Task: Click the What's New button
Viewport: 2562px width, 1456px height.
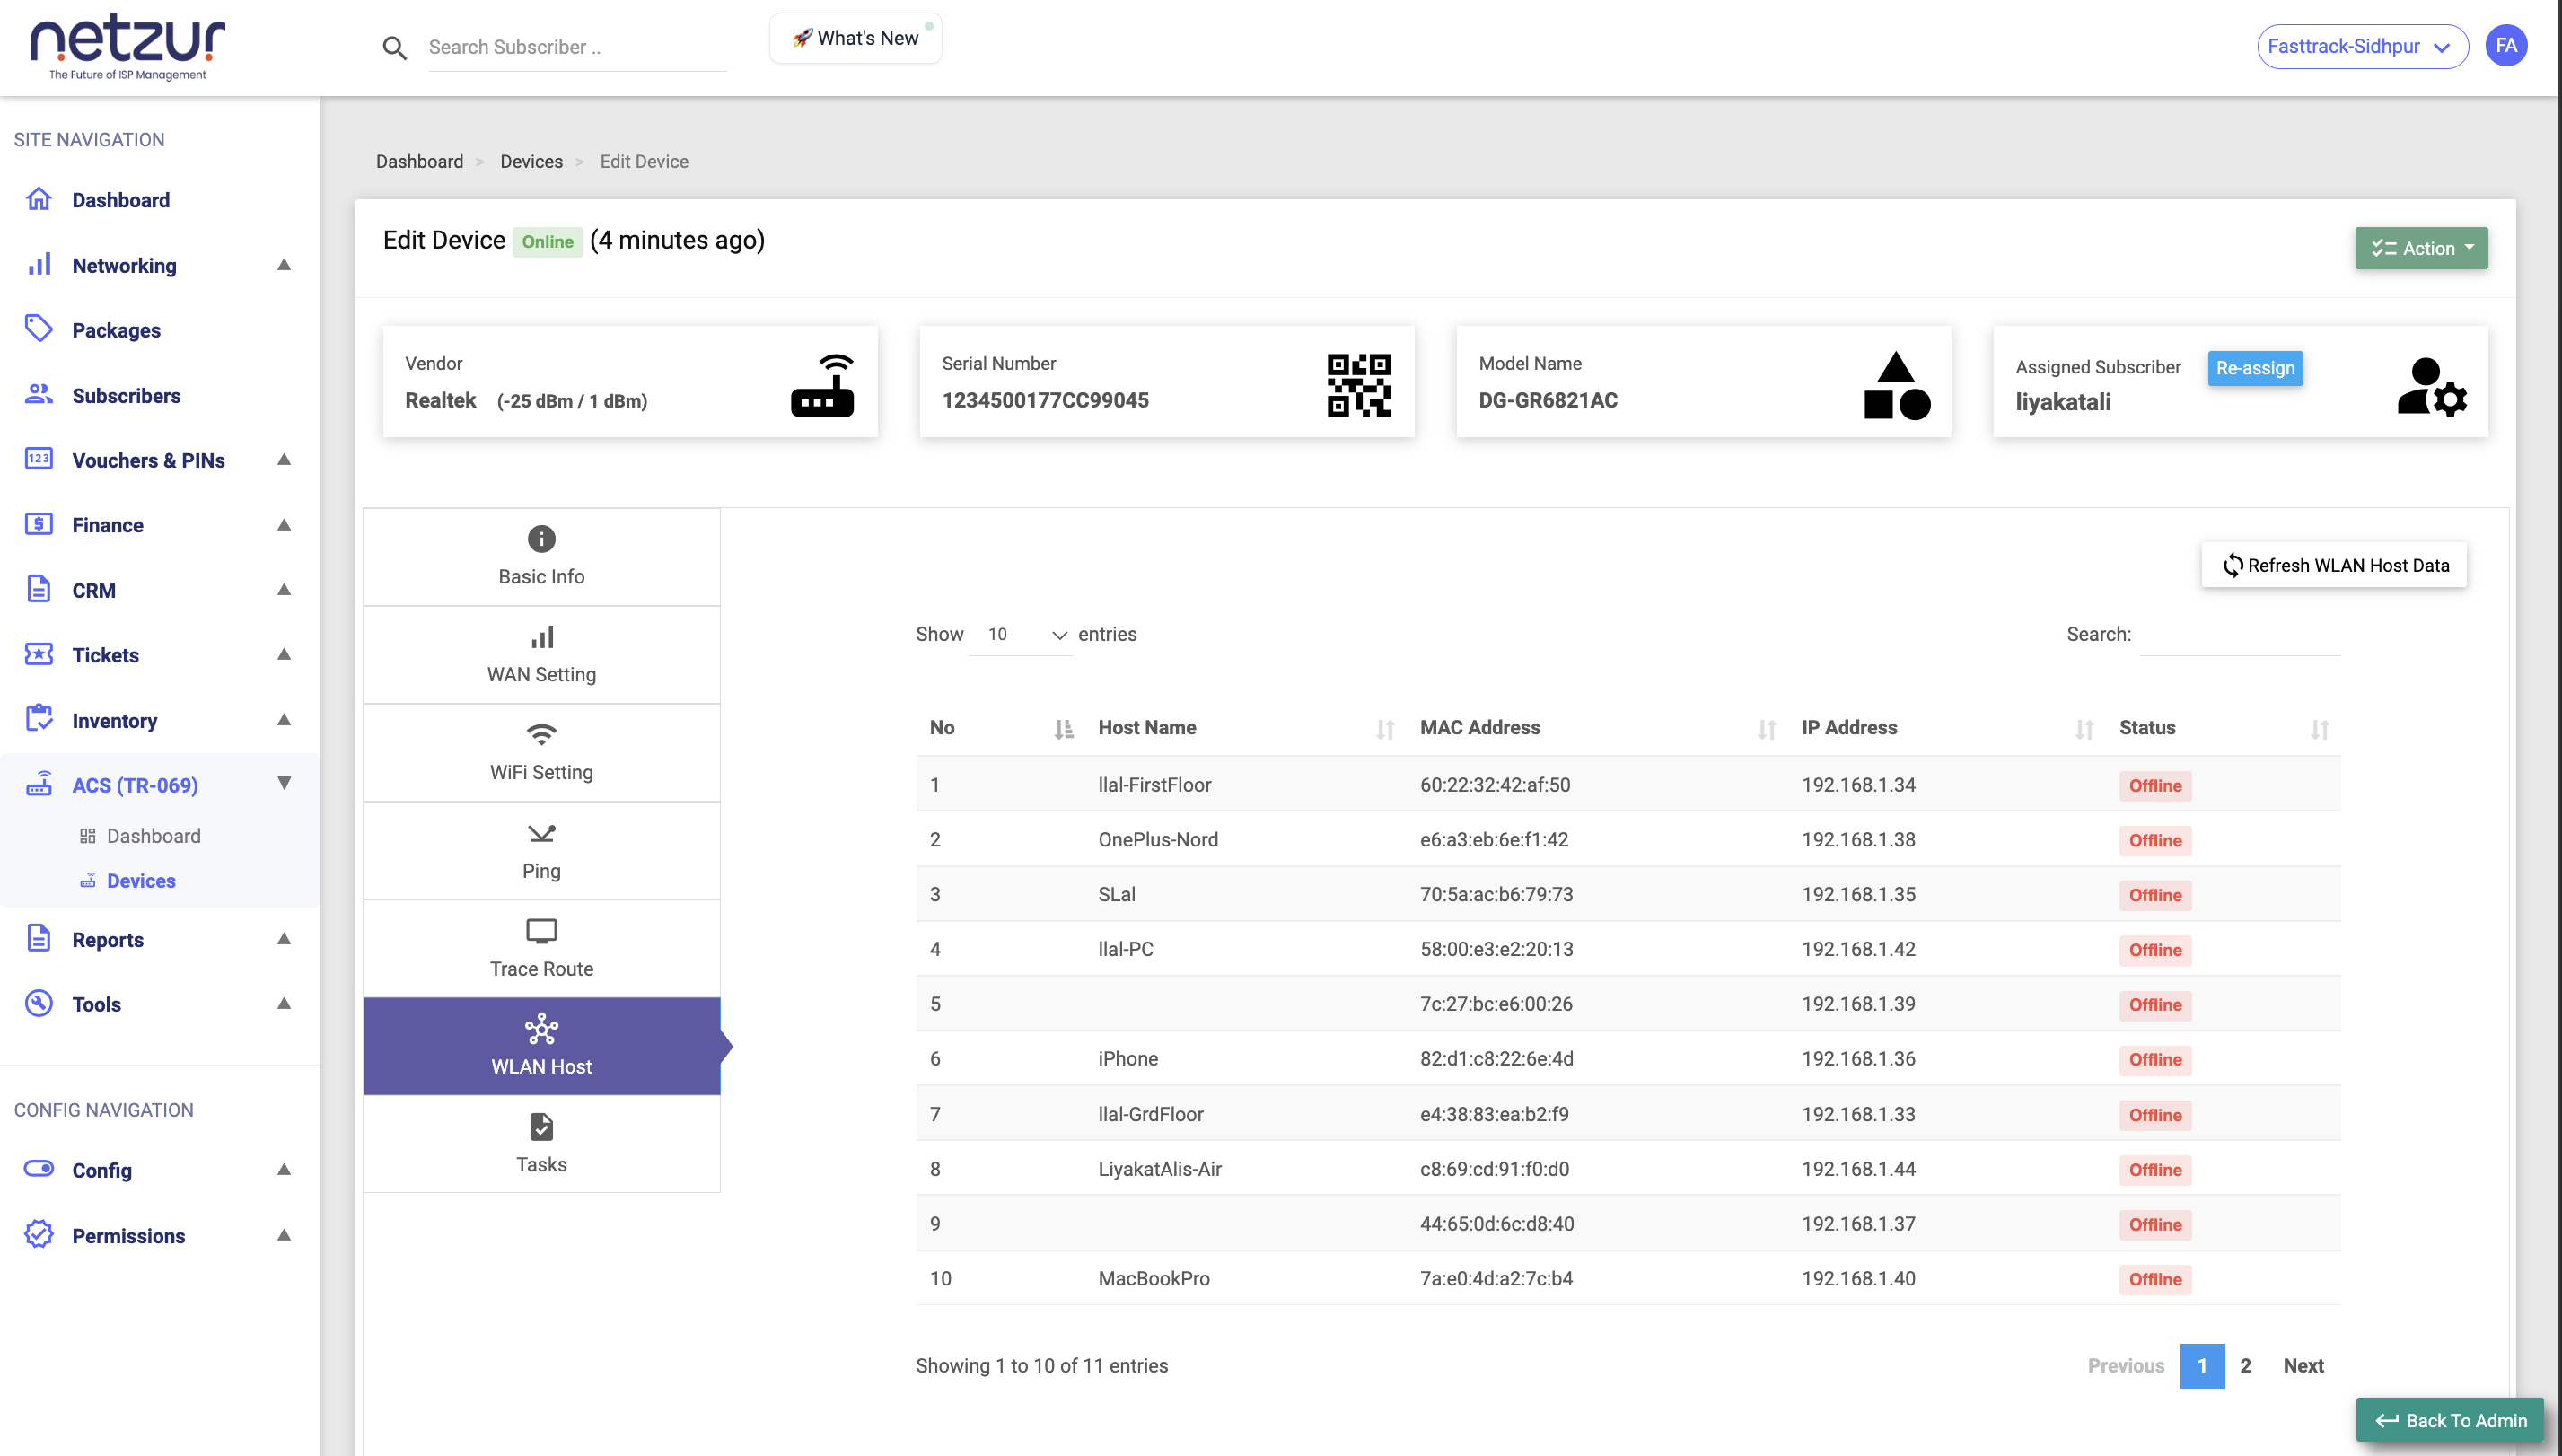Action: click(x=855, y=38)
